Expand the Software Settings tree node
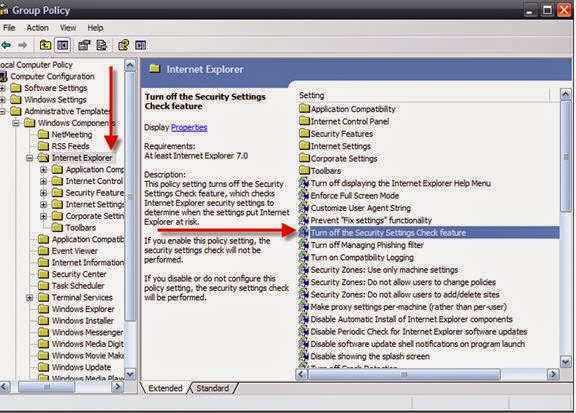The width and height of the screenshot is (576, 413). coord(2,88)
